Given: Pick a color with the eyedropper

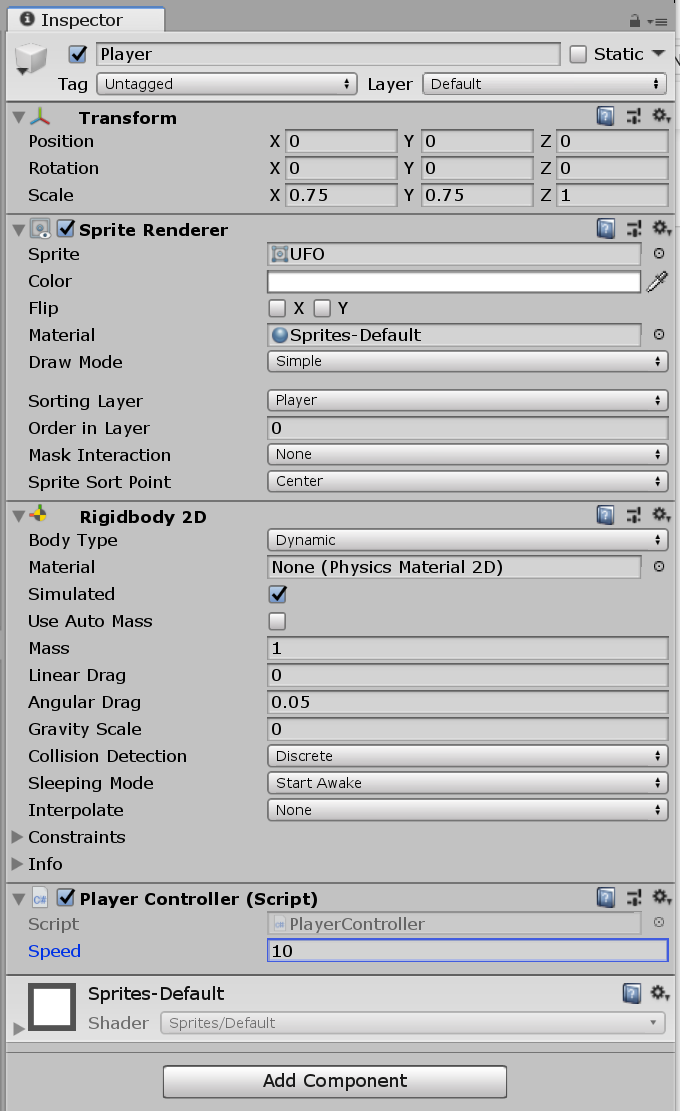Looking at the screenshot, I should point(657,281).
